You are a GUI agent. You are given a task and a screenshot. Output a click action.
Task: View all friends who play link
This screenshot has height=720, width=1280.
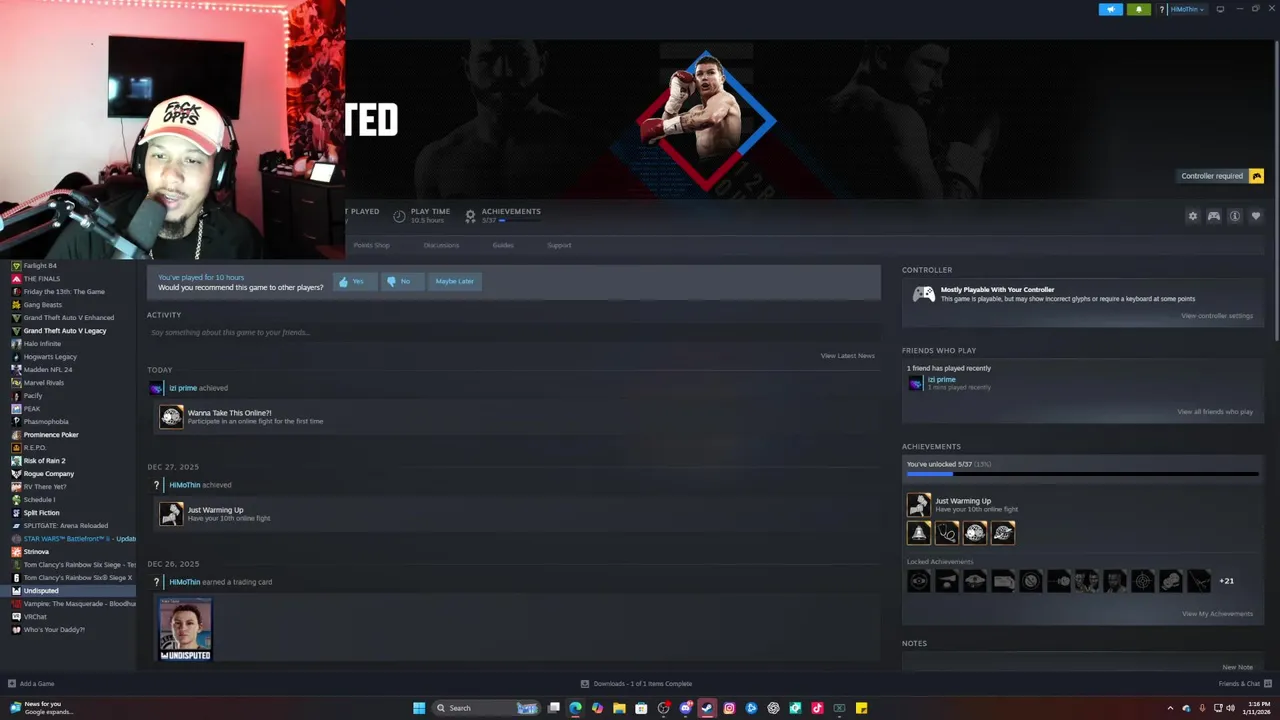point(1214,412)
